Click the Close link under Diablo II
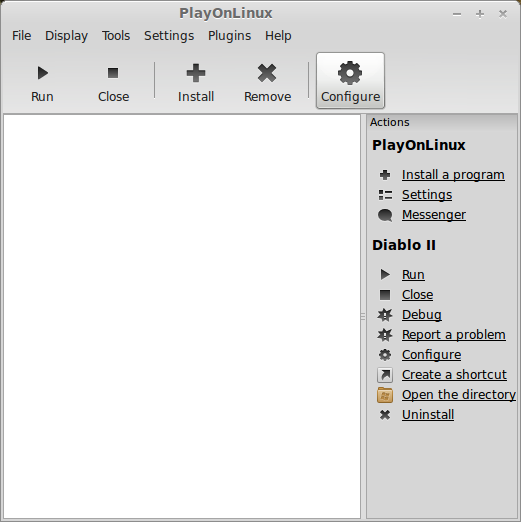Image resolution: width=521 pixels, height=522 pixels. (x=418, y=295)
